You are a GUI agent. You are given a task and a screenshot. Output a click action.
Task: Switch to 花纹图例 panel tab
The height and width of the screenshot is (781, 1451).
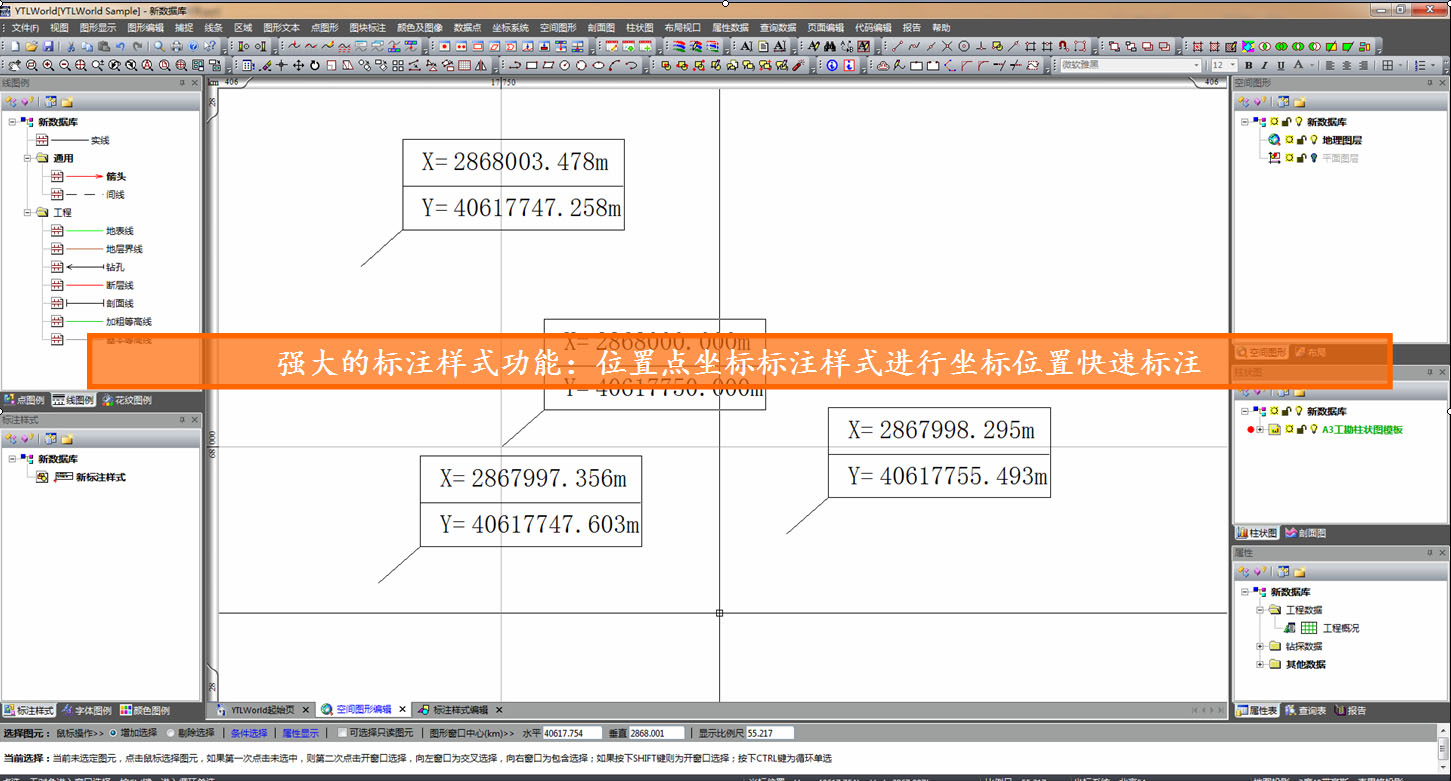(126, 400)
